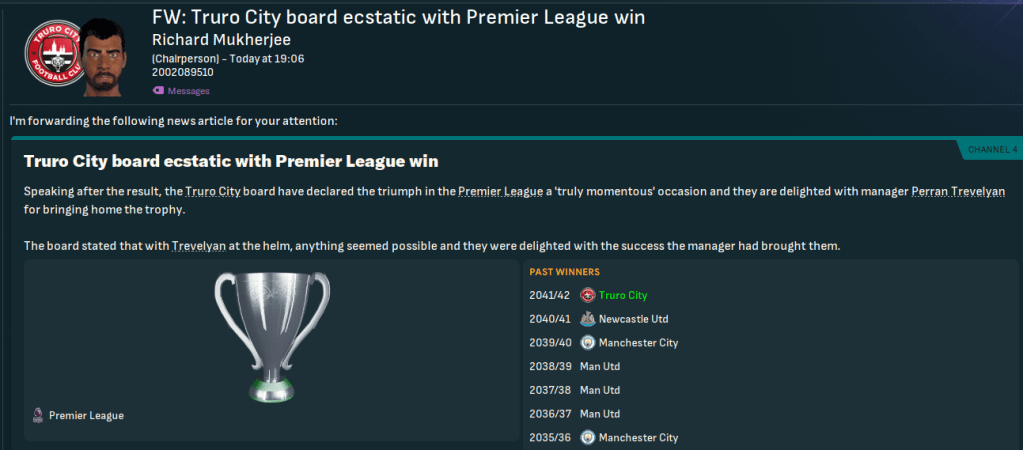Open the Messages category label

188,91
